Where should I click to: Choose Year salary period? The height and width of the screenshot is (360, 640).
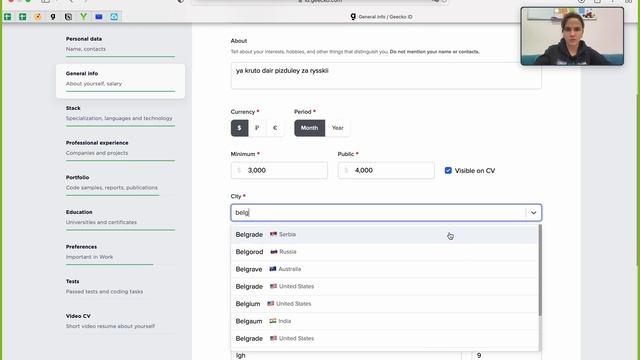(338, 128)
